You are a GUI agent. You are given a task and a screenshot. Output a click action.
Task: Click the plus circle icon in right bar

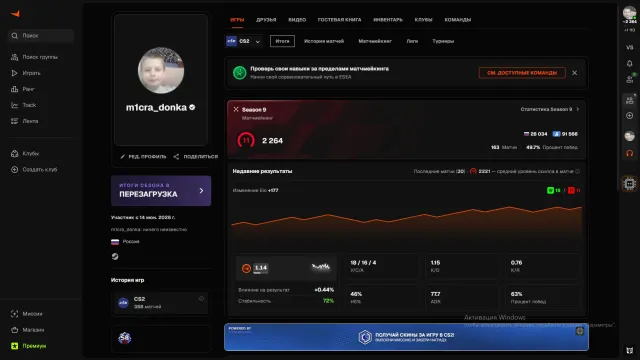pyautogui.click(x=629, y=116)
